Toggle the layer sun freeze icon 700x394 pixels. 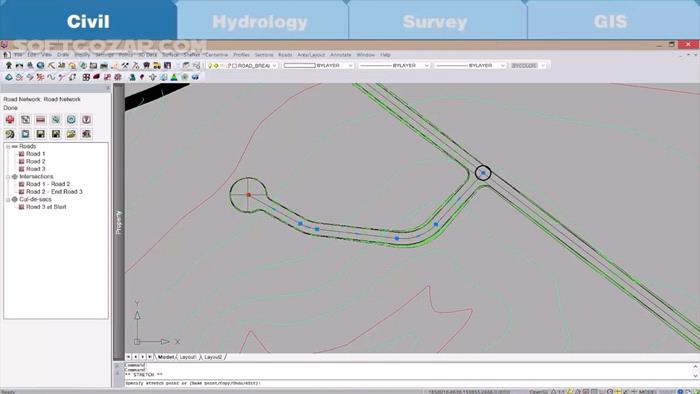216,66
